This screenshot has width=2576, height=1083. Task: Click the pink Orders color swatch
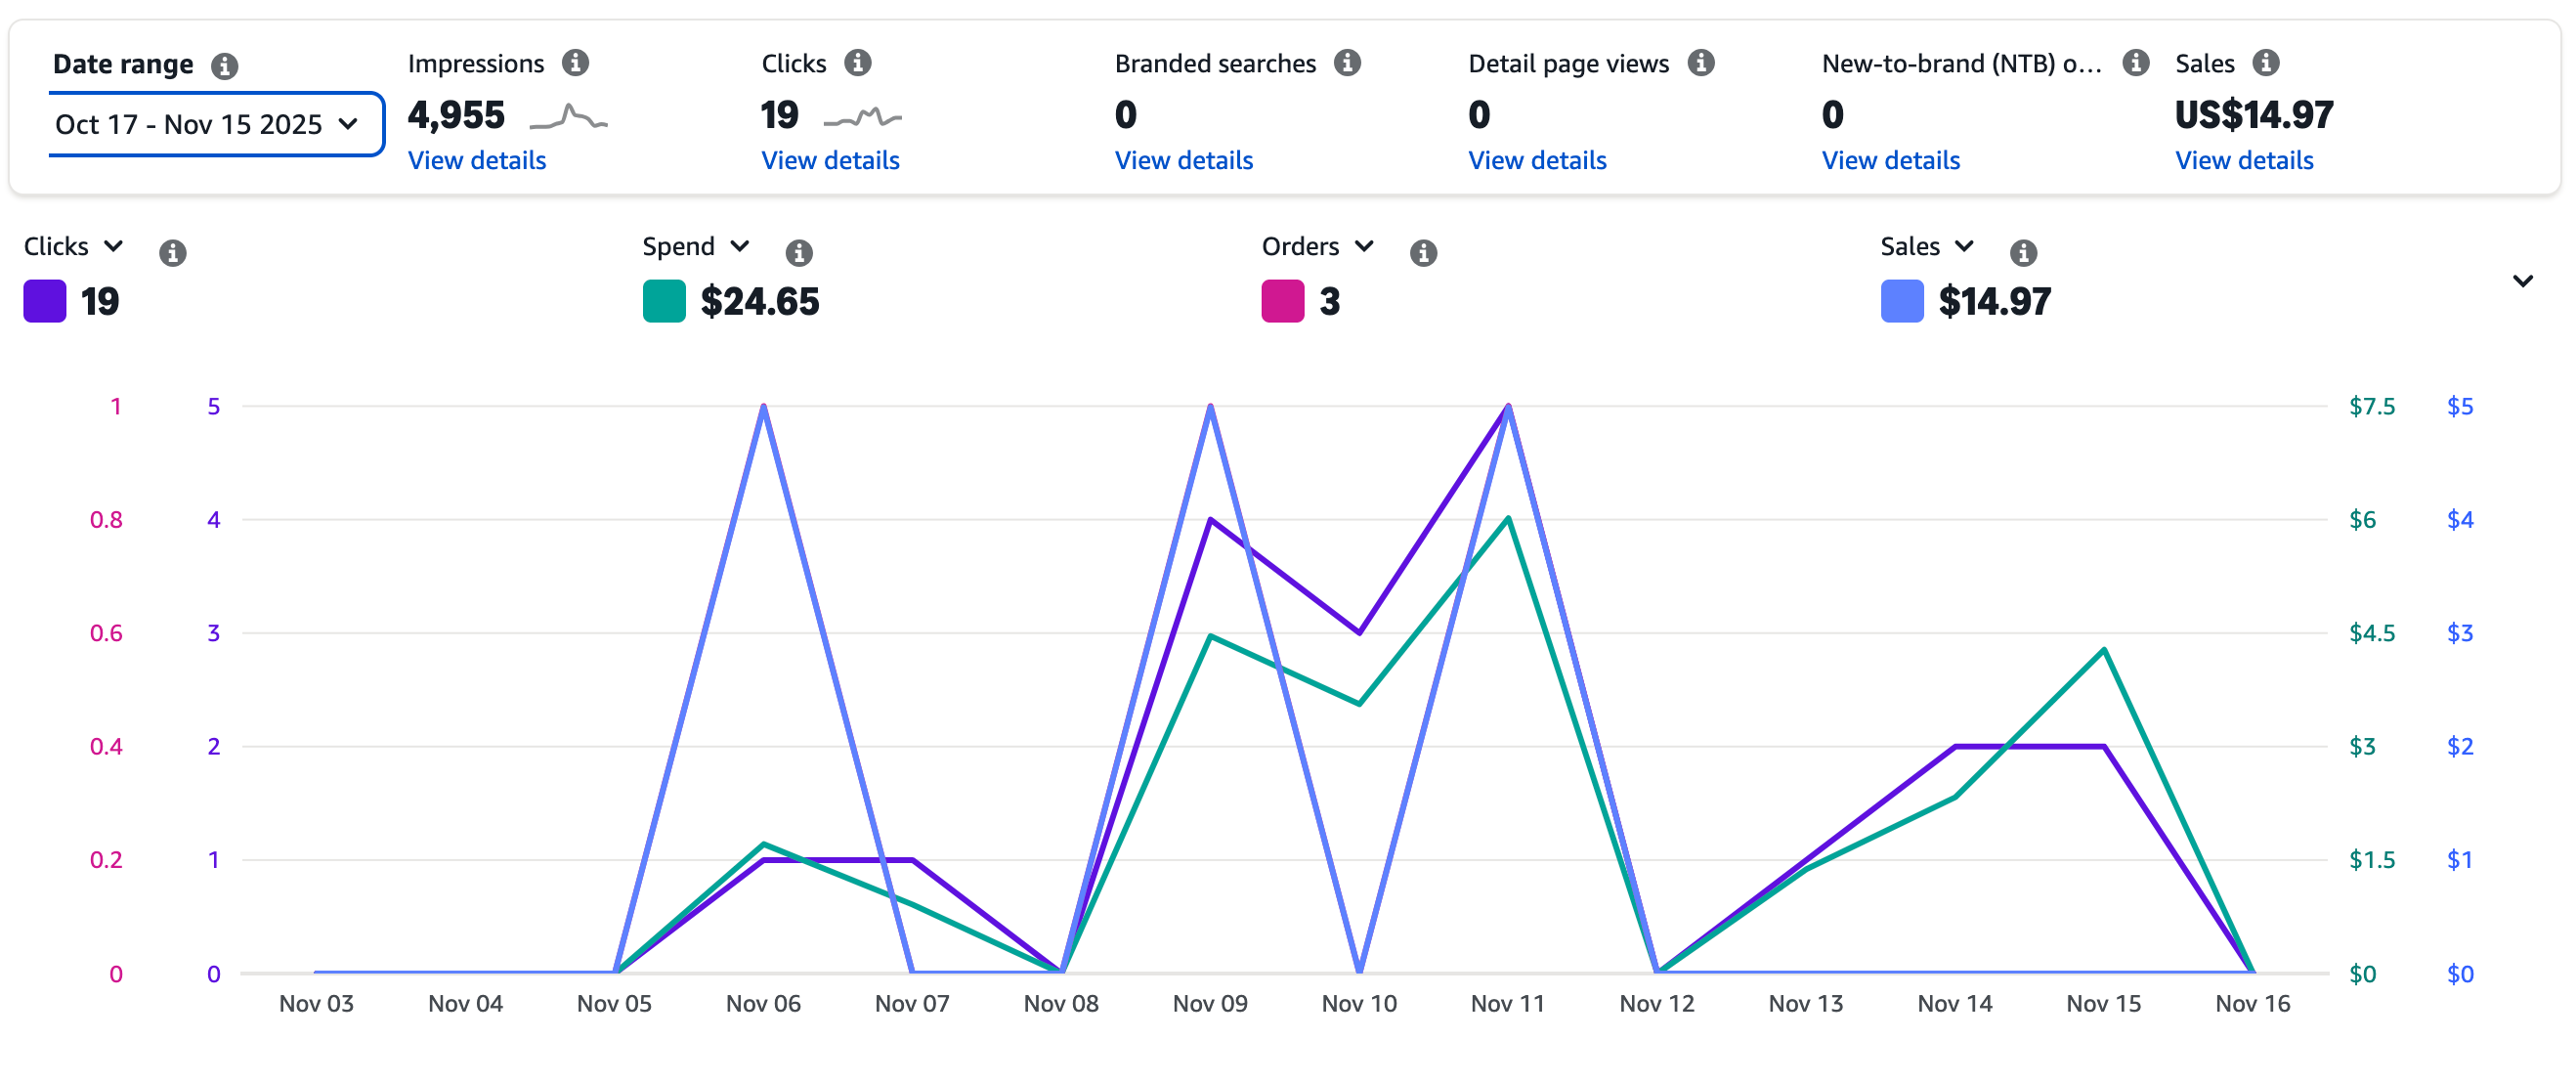(x=1282, y=301)
